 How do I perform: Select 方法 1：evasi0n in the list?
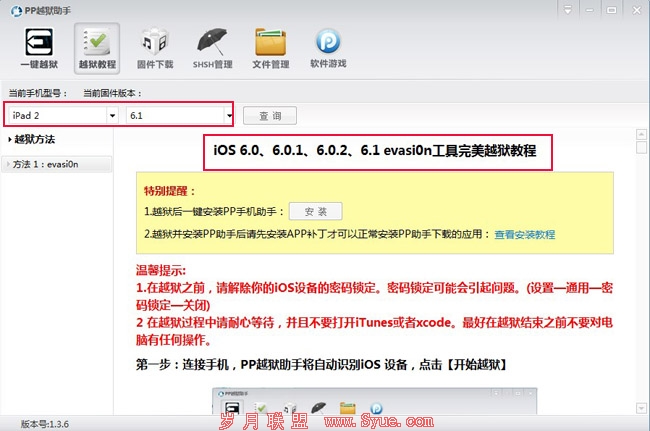(56, 164)
